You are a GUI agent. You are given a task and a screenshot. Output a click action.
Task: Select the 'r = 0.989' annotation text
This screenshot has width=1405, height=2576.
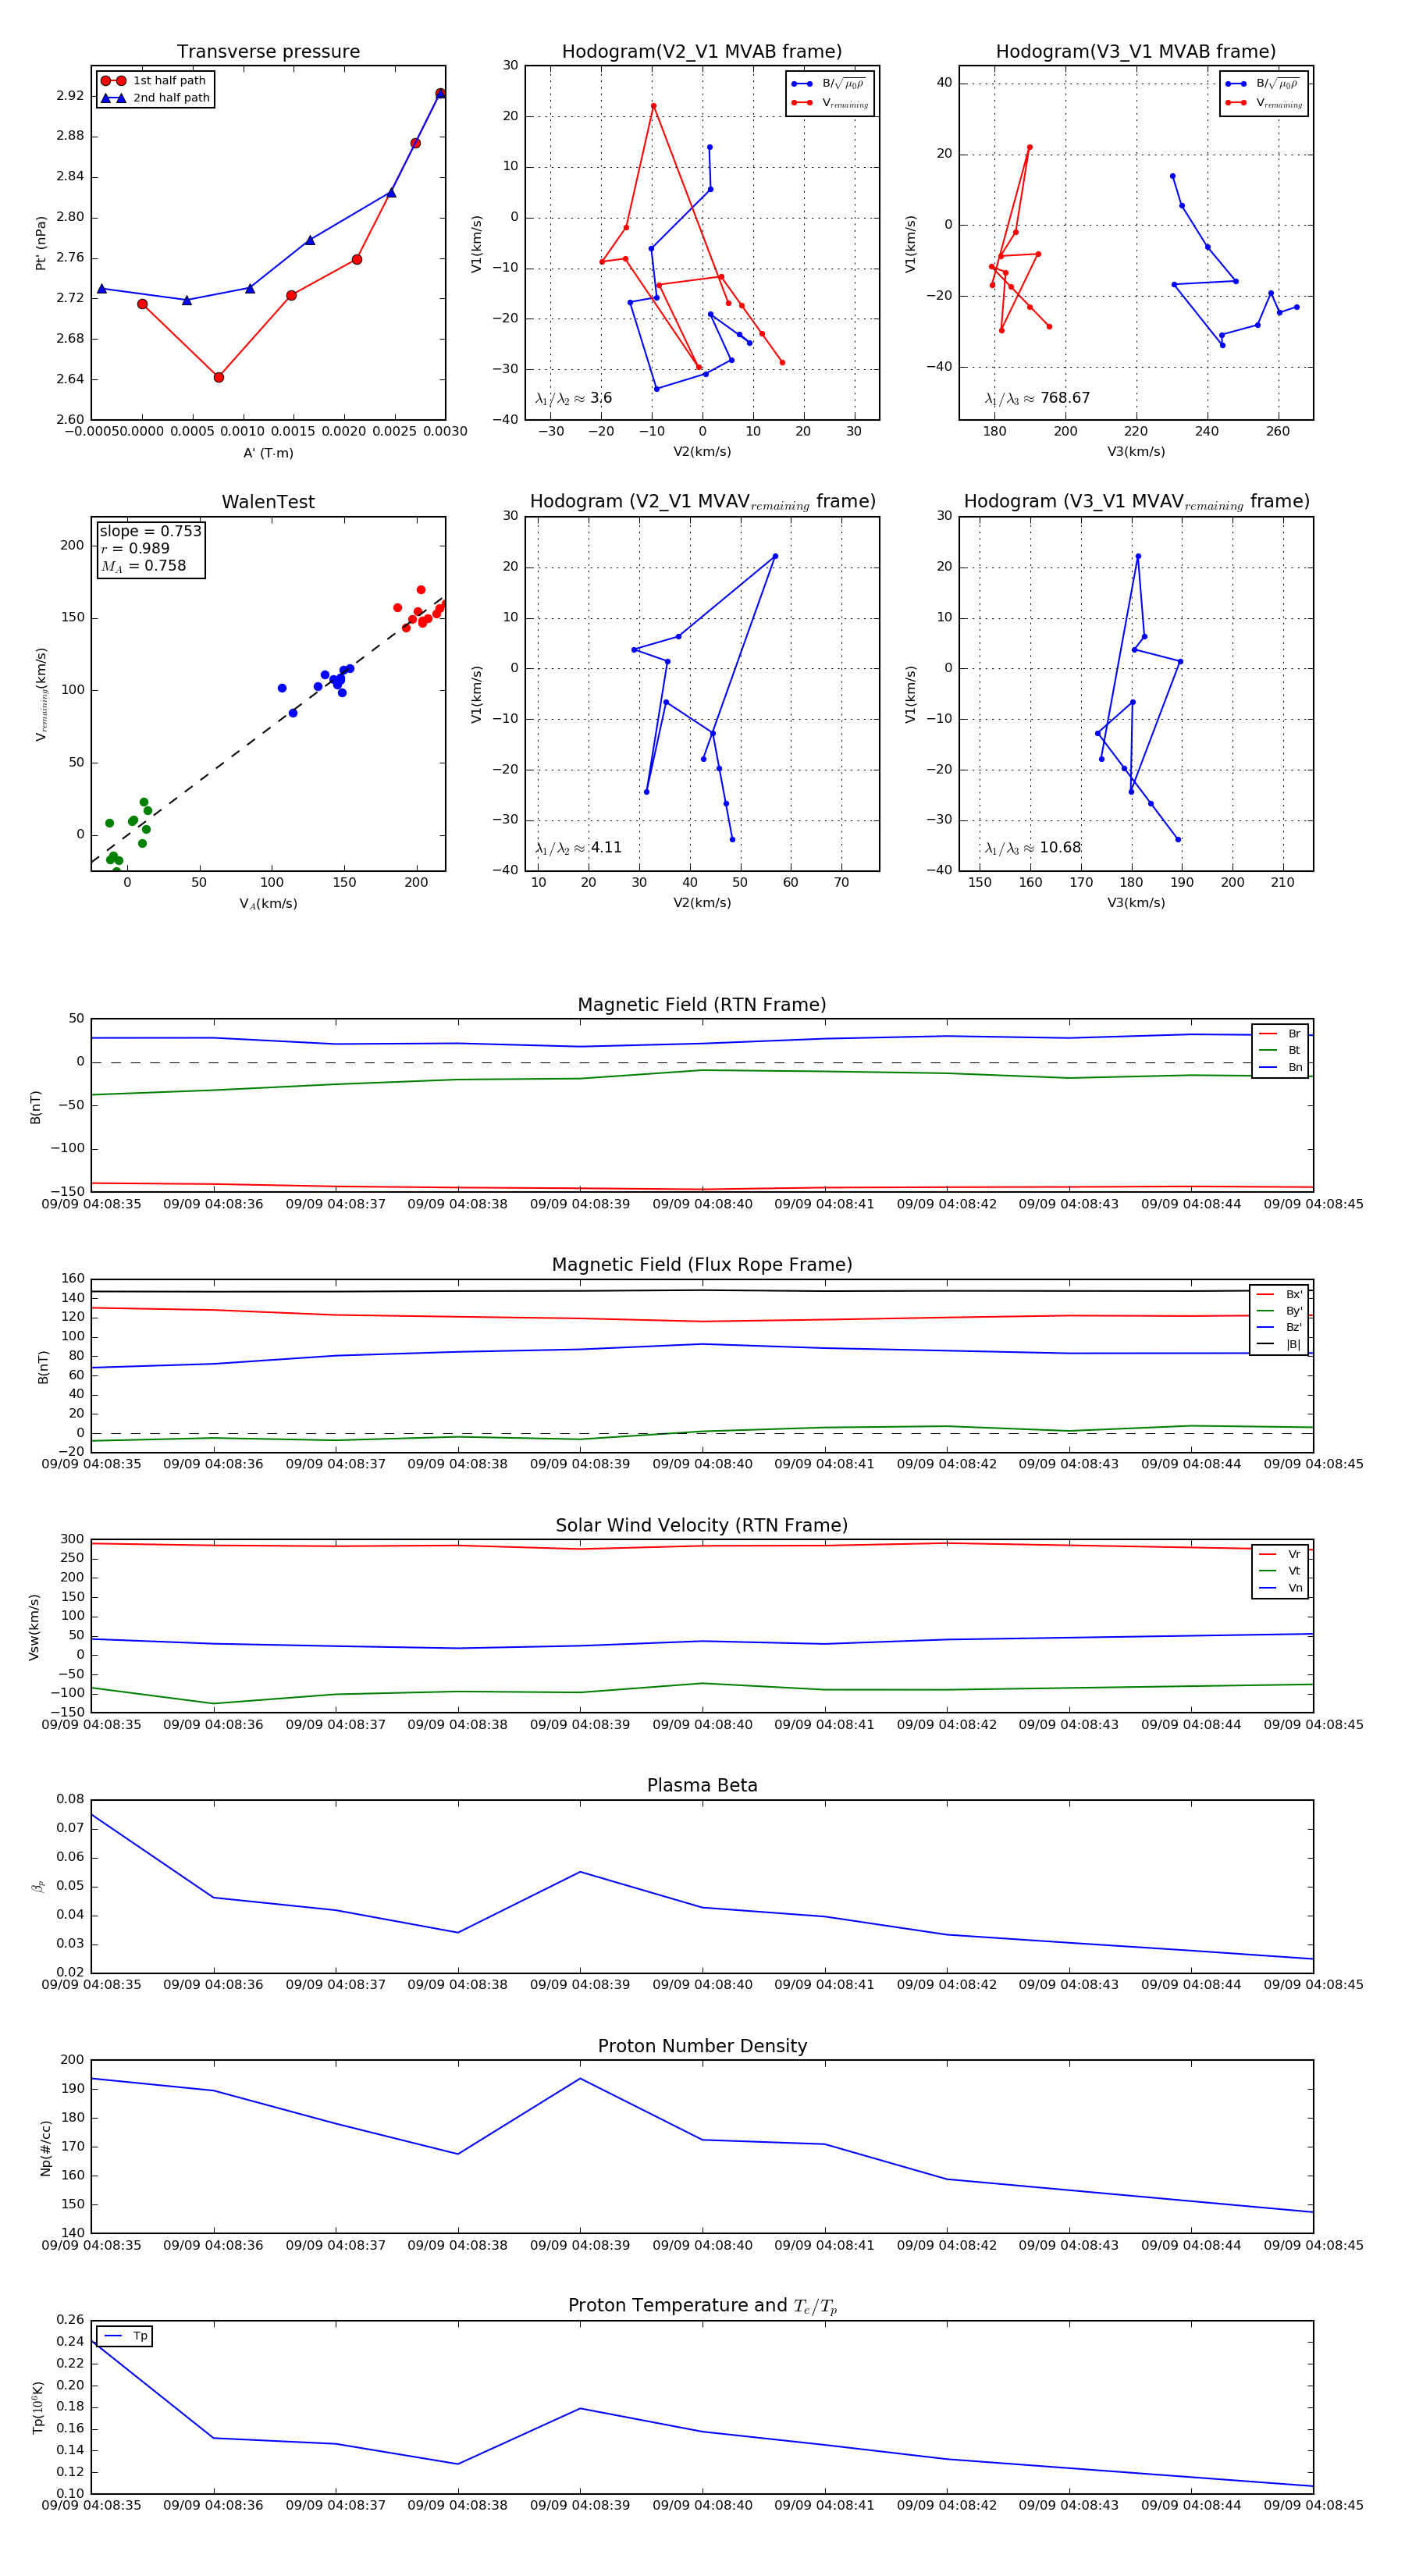pyautogui.click(x=135, y=548)
